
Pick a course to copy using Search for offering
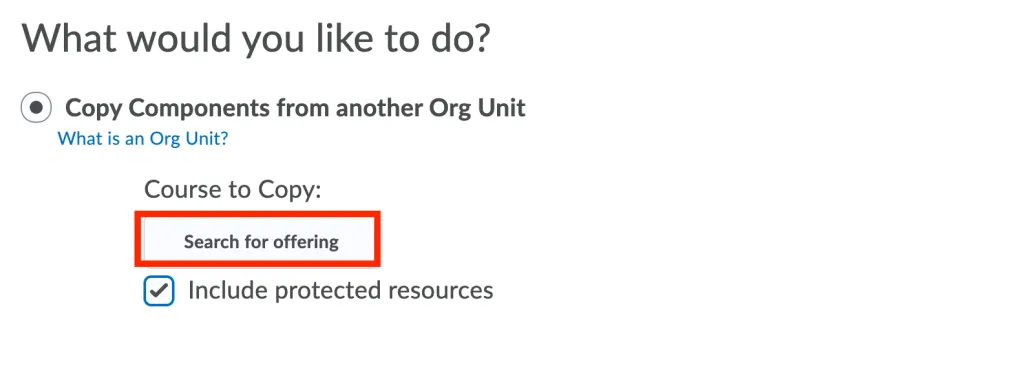click(261, 242)
